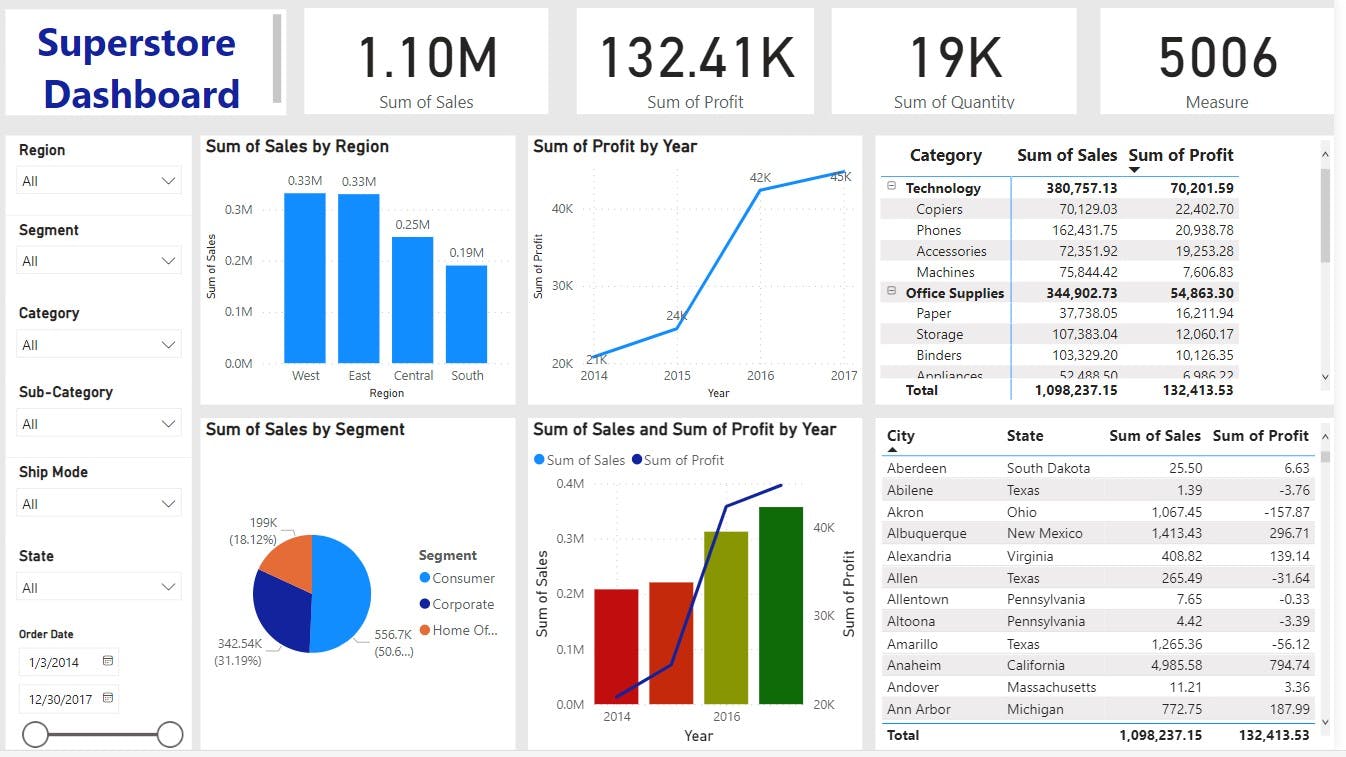1346x757 pixels.
Task: Open the Segment slicer dropdown
Action: (100, 261)
